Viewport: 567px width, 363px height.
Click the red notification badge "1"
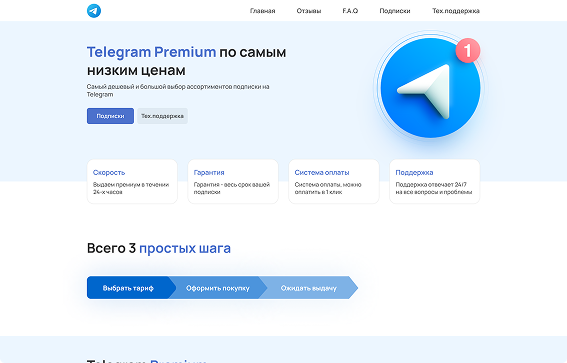468,51
